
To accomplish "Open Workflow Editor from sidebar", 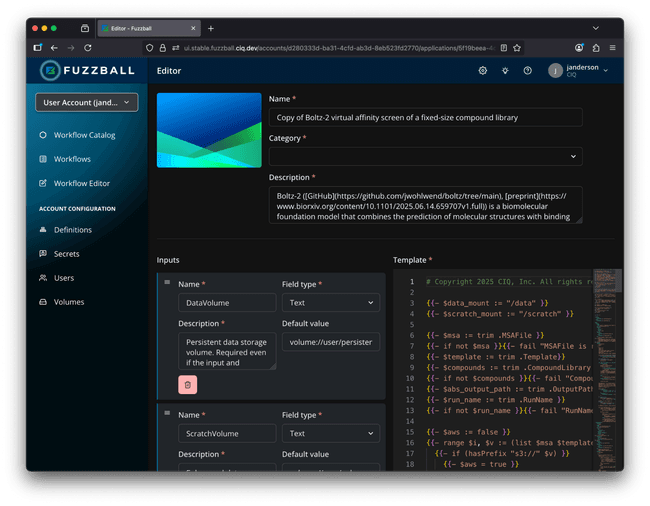I will (82, 183).
